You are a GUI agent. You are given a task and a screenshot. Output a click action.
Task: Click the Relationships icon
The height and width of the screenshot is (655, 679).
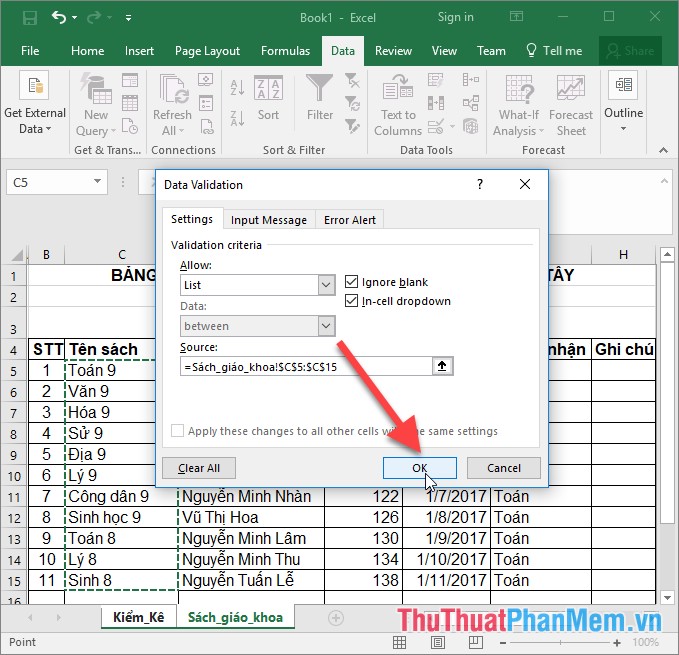pyautogui.click(x=471, y=103)
